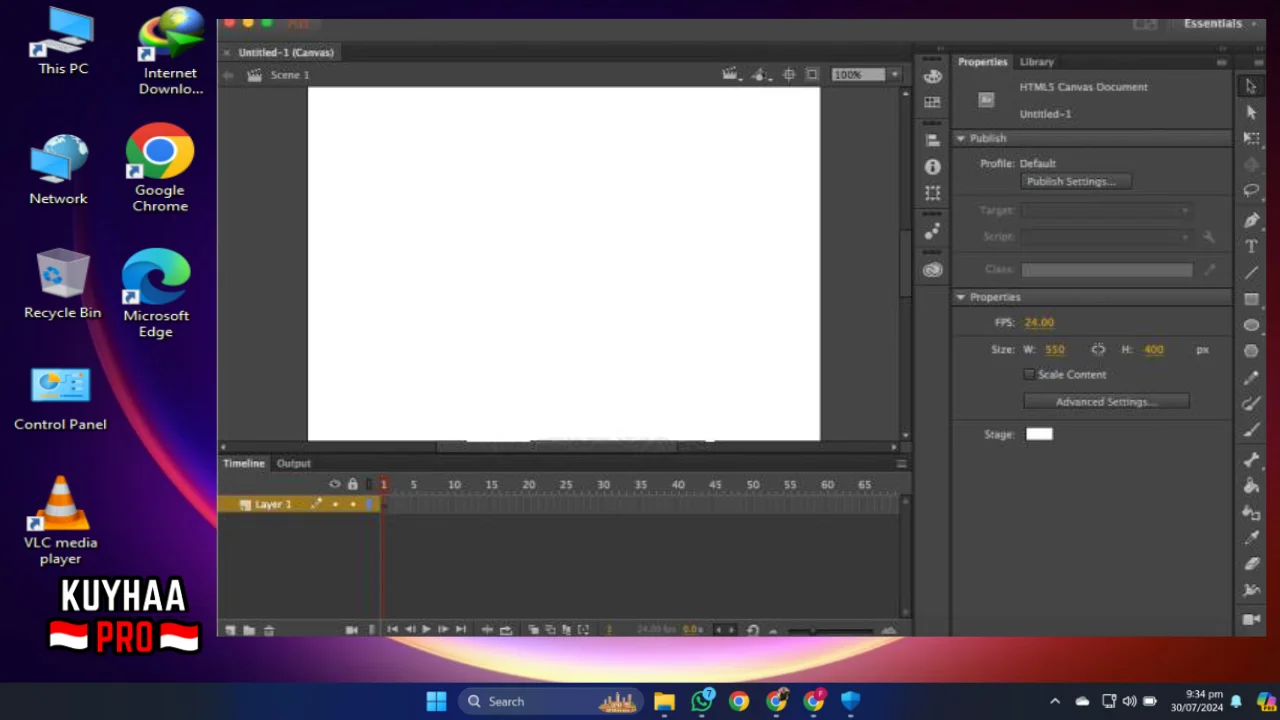The image size is (1280, 720).
Task: Select the Text tool
Action: point(1251,246)
